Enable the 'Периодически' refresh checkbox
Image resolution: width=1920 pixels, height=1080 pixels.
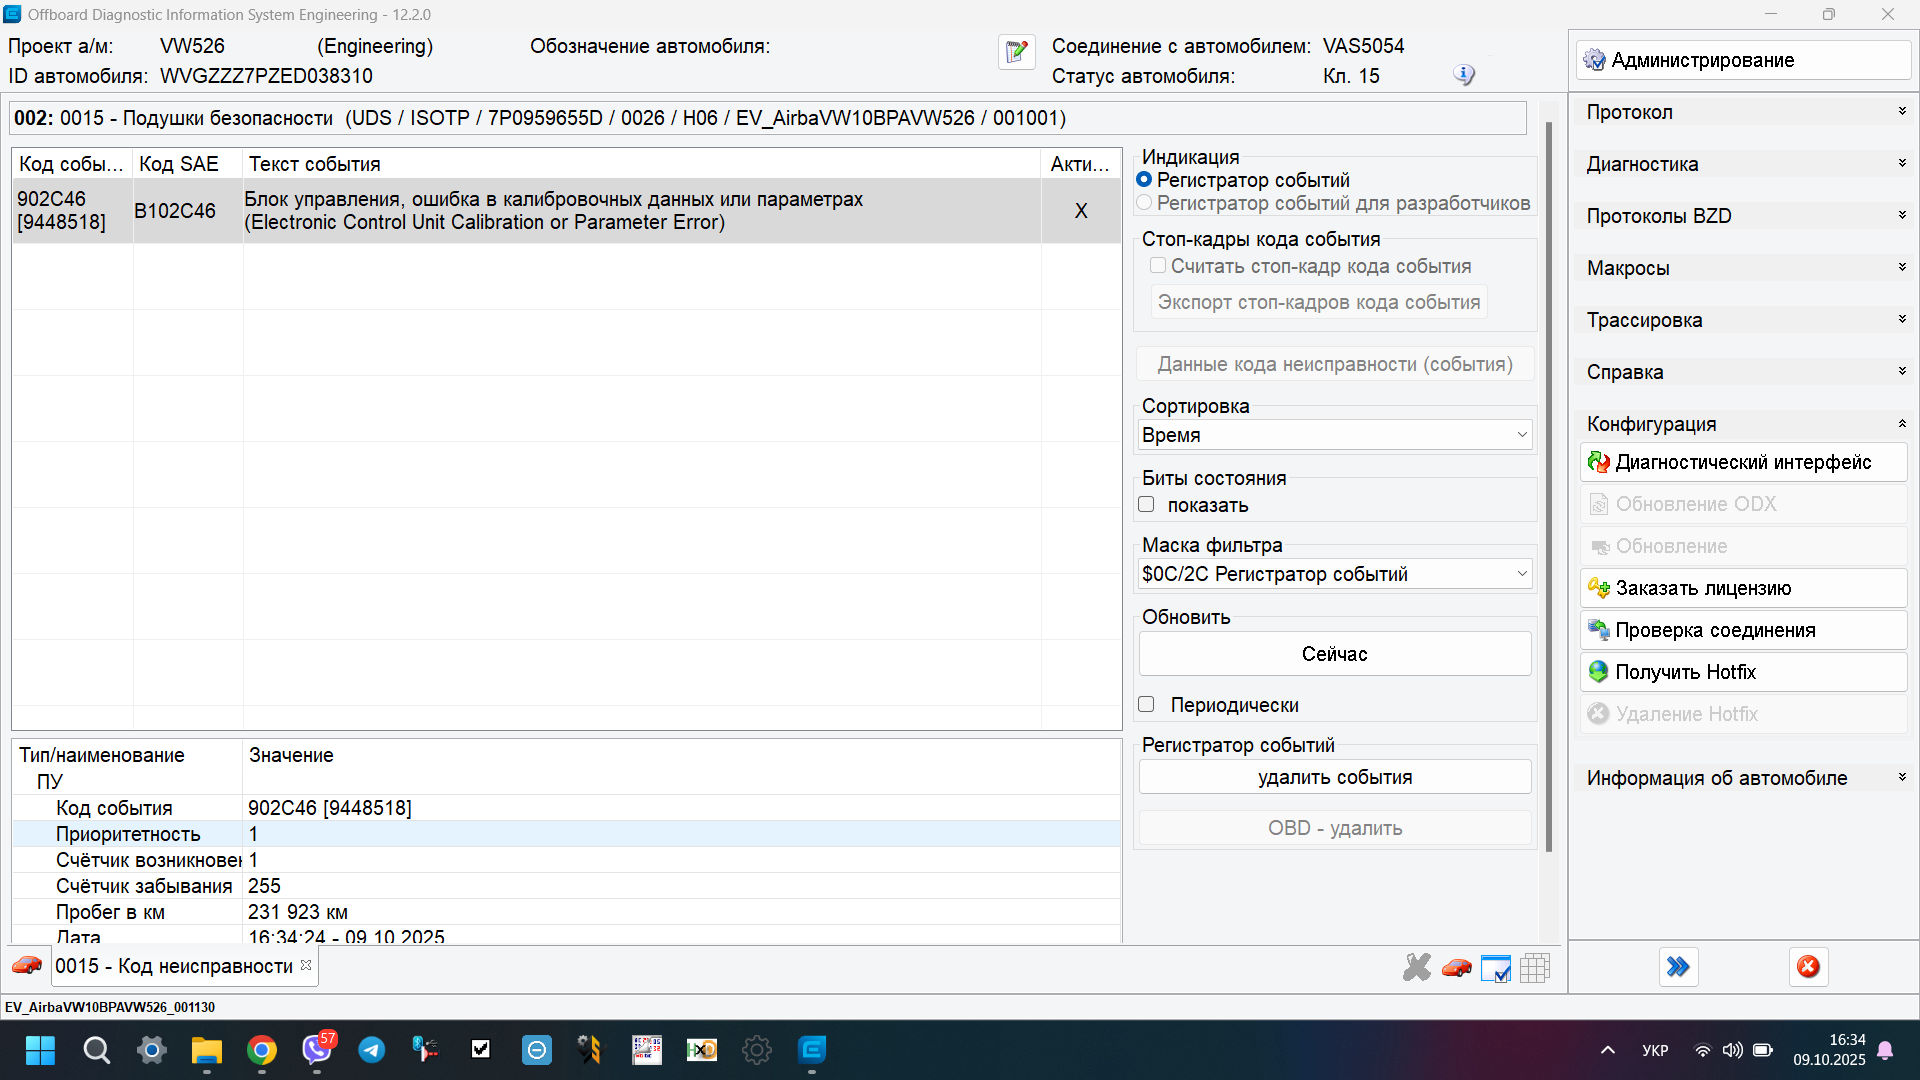1146,705
